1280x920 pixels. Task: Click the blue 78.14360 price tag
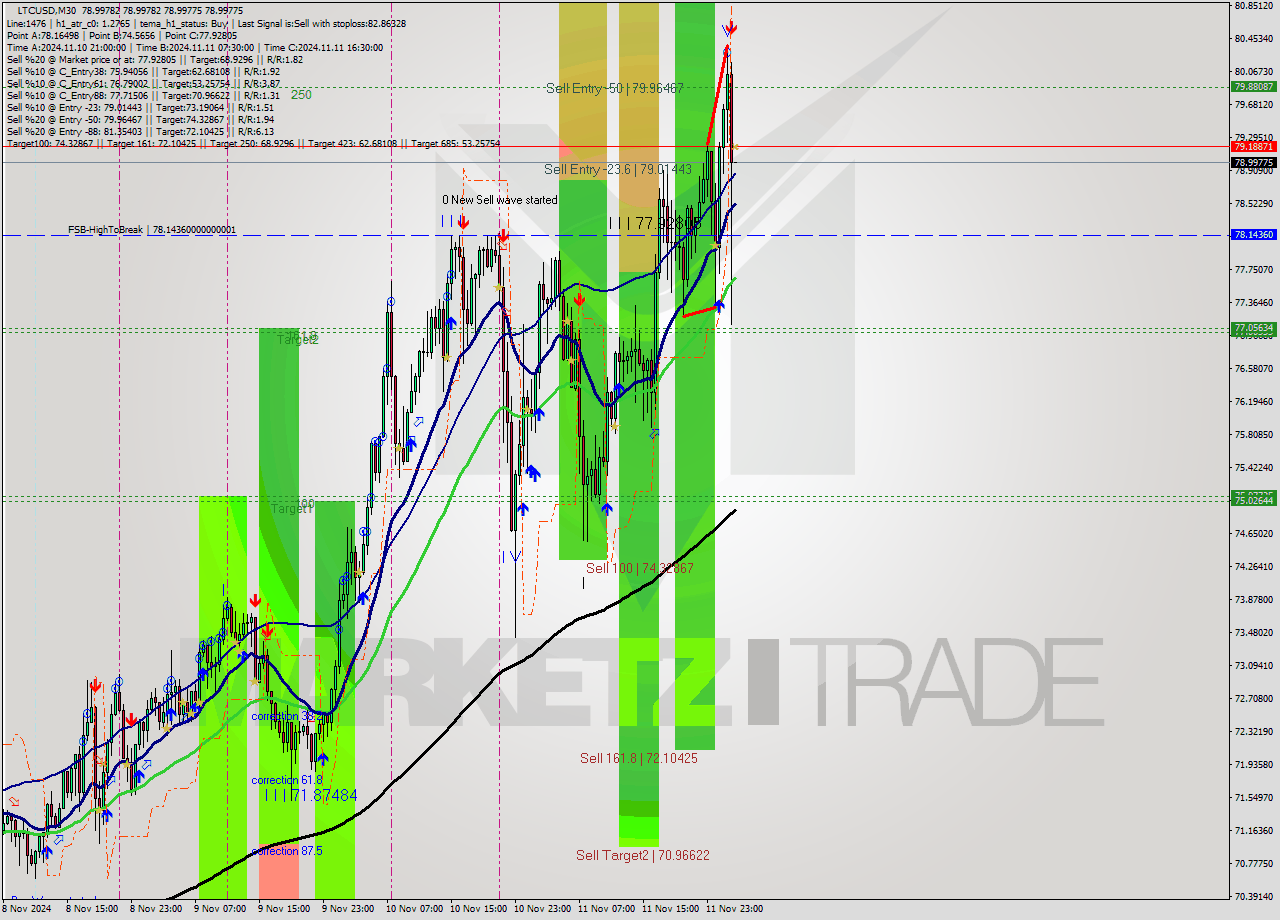[x=1253, y=234]
